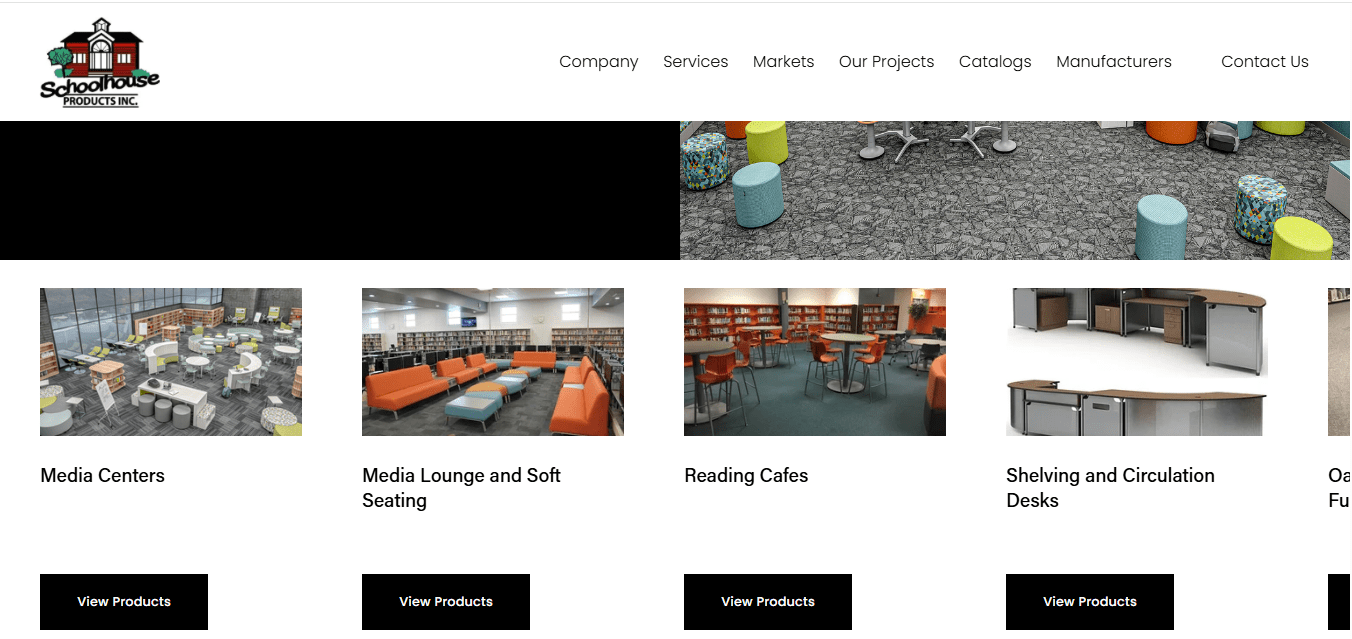View Products for Reading Cafes
1352x639 pixels.
click(x=768, y=602)
